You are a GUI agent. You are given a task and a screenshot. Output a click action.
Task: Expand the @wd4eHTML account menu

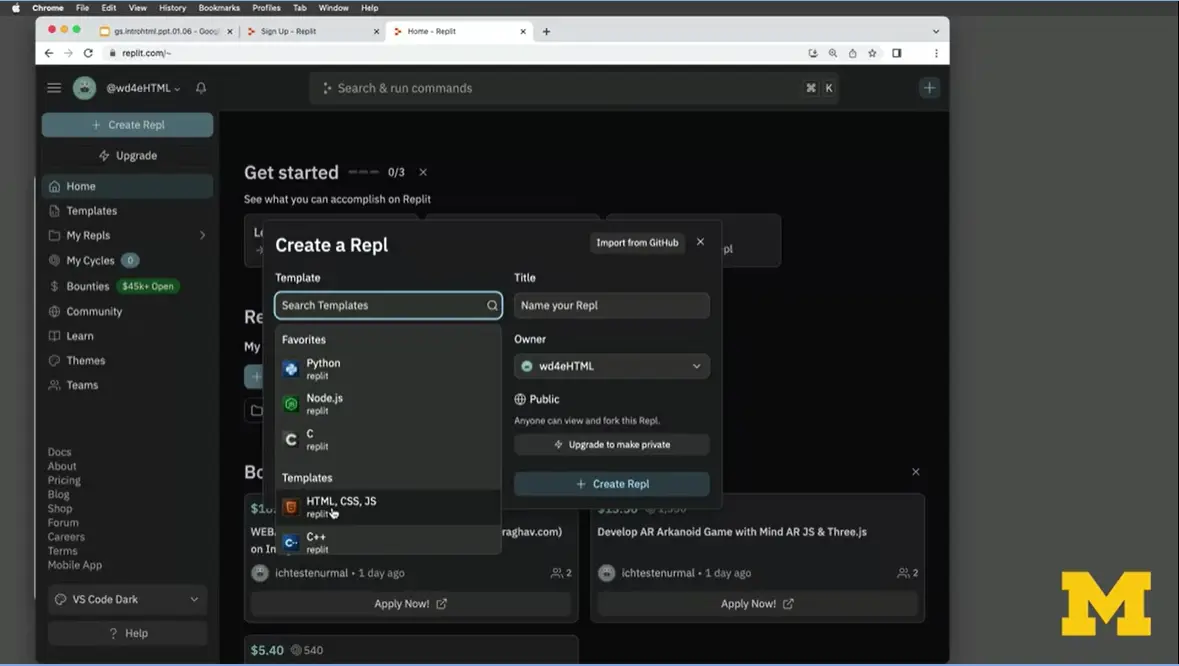tap(143, 88)
